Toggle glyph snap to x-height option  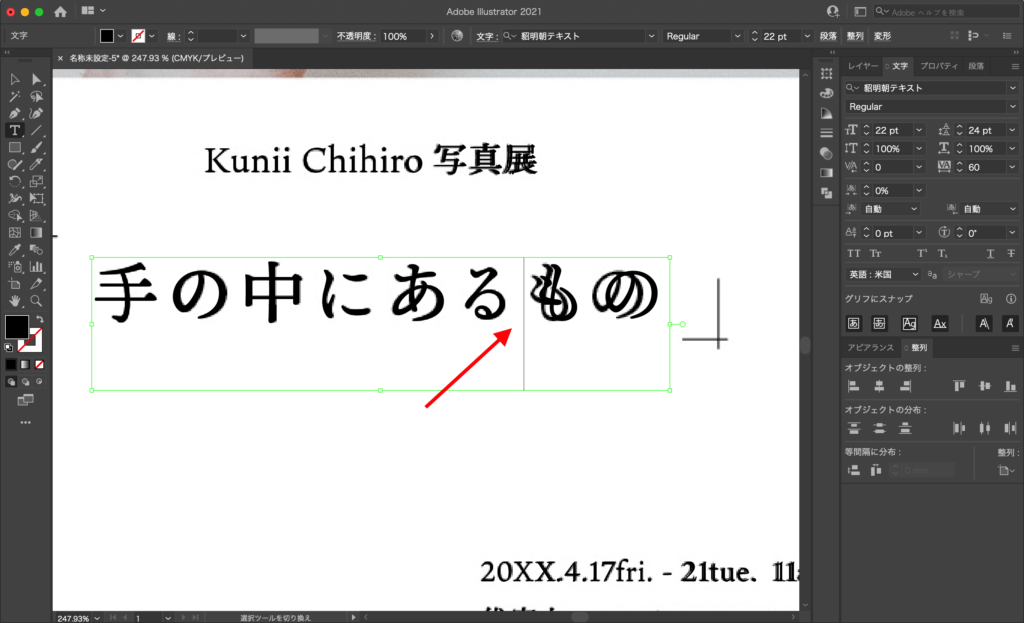pos(940,323)
